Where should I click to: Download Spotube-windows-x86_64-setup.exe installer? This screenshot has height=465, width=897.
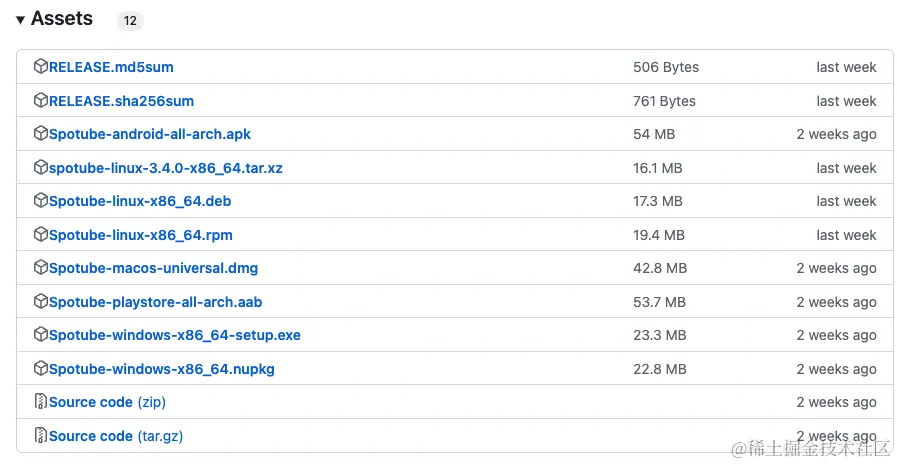(x=174, y=335)
